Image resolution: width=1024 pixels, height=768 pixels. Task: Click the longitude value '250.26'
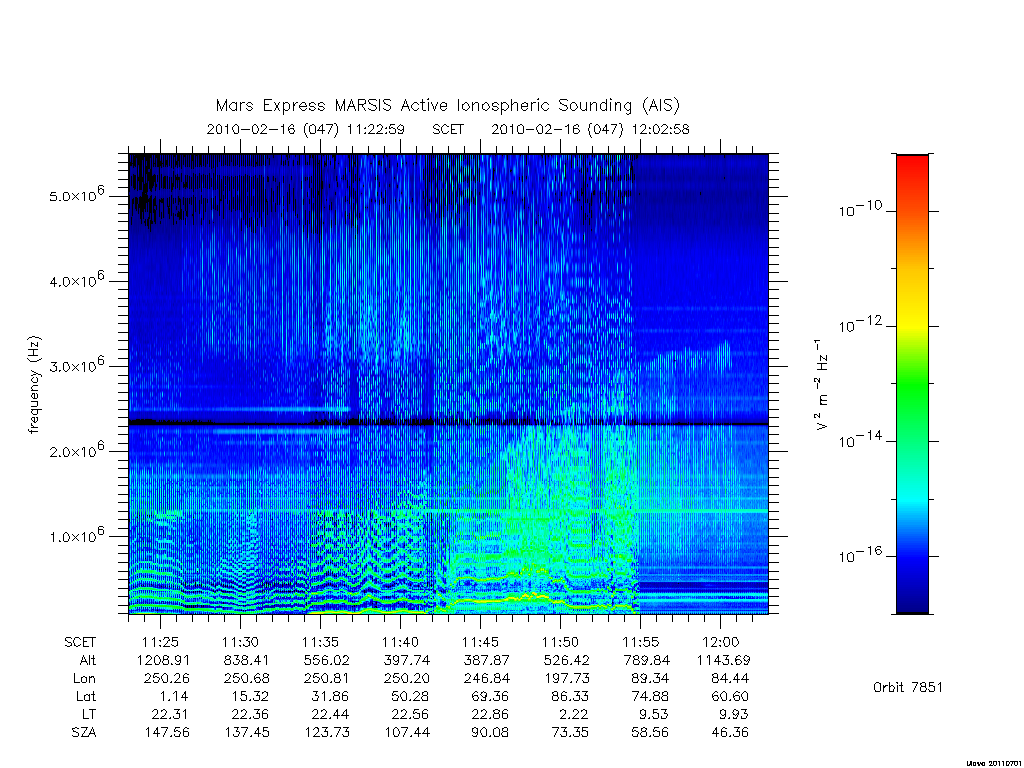coord(167,679)
